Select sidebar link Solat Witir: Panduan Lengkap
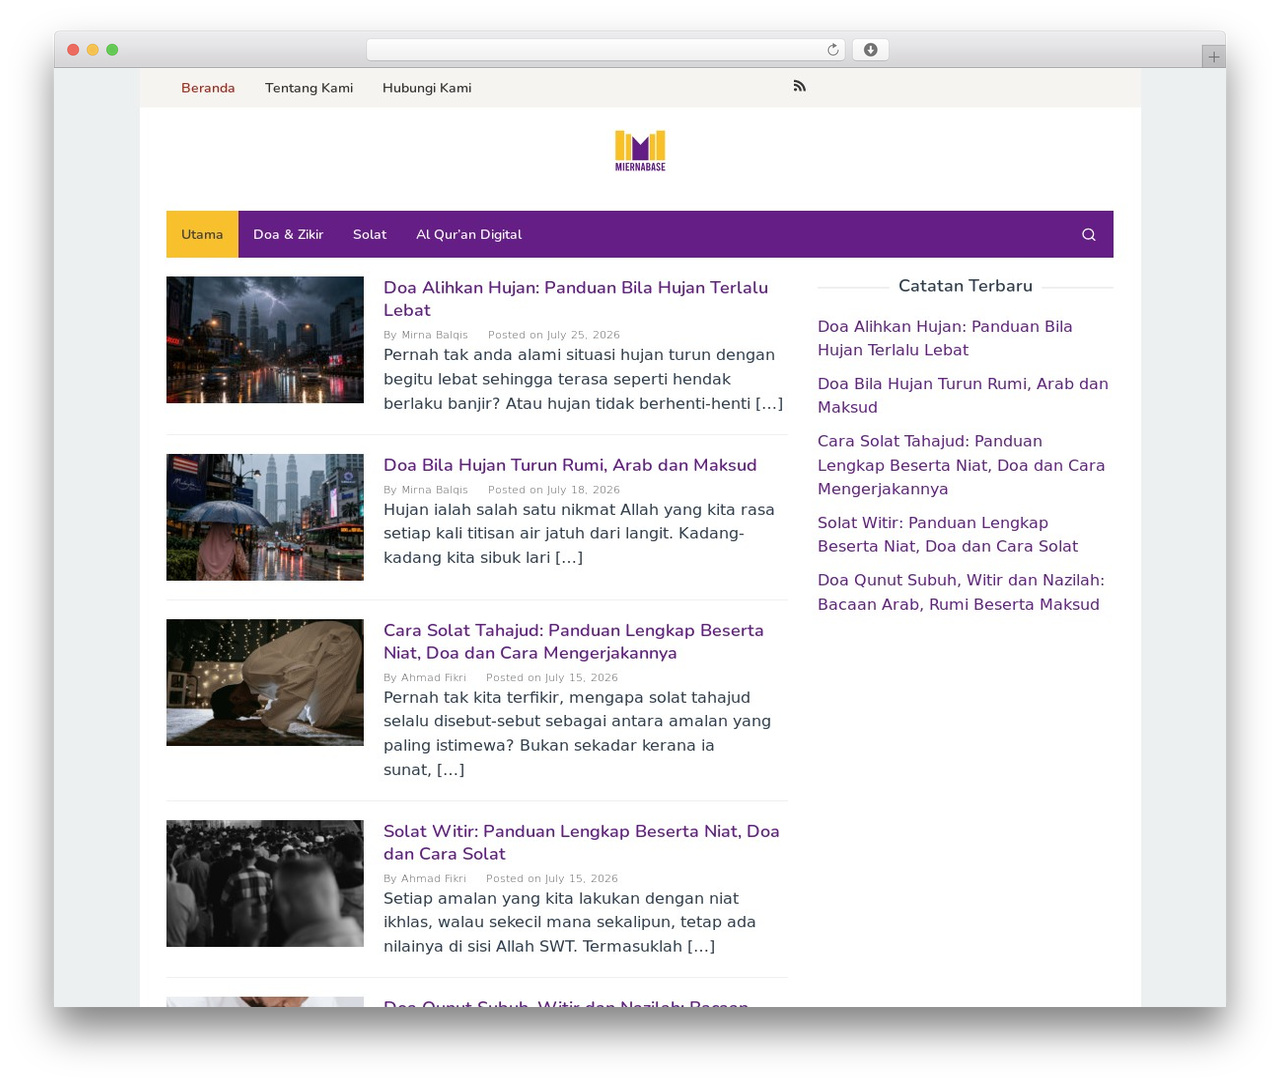Image resolution: width=1280 pixels, height=1084 pixels. [x=947, y=534]
